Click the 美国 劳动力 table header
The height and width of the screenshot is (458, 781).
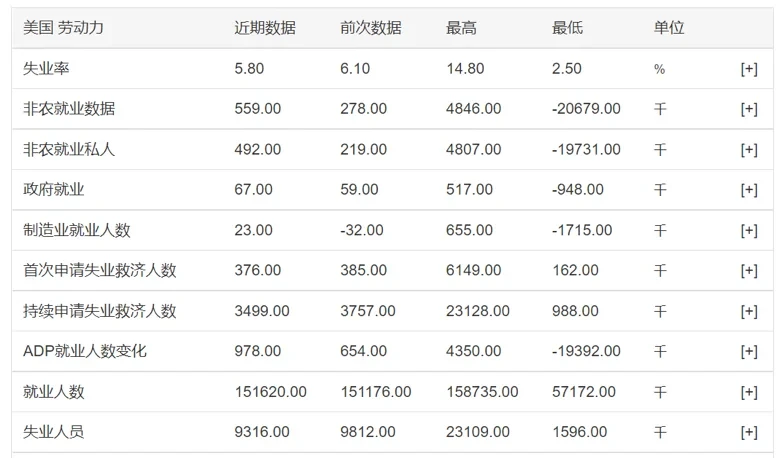(64, 28)
